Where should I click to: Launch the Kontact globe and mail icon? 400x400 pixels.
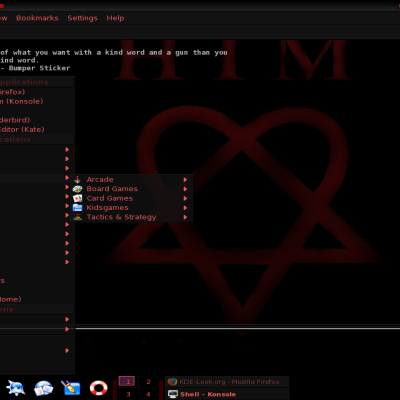[43, 388]
